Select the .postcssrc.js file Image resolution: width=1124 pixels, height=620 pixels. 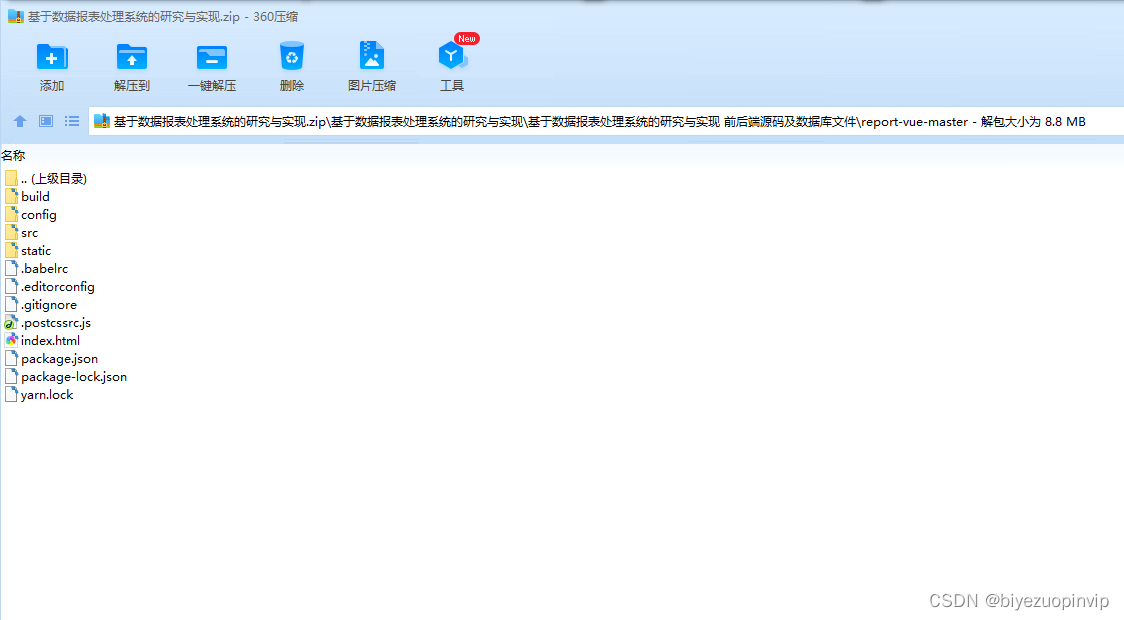click(55, 323)
